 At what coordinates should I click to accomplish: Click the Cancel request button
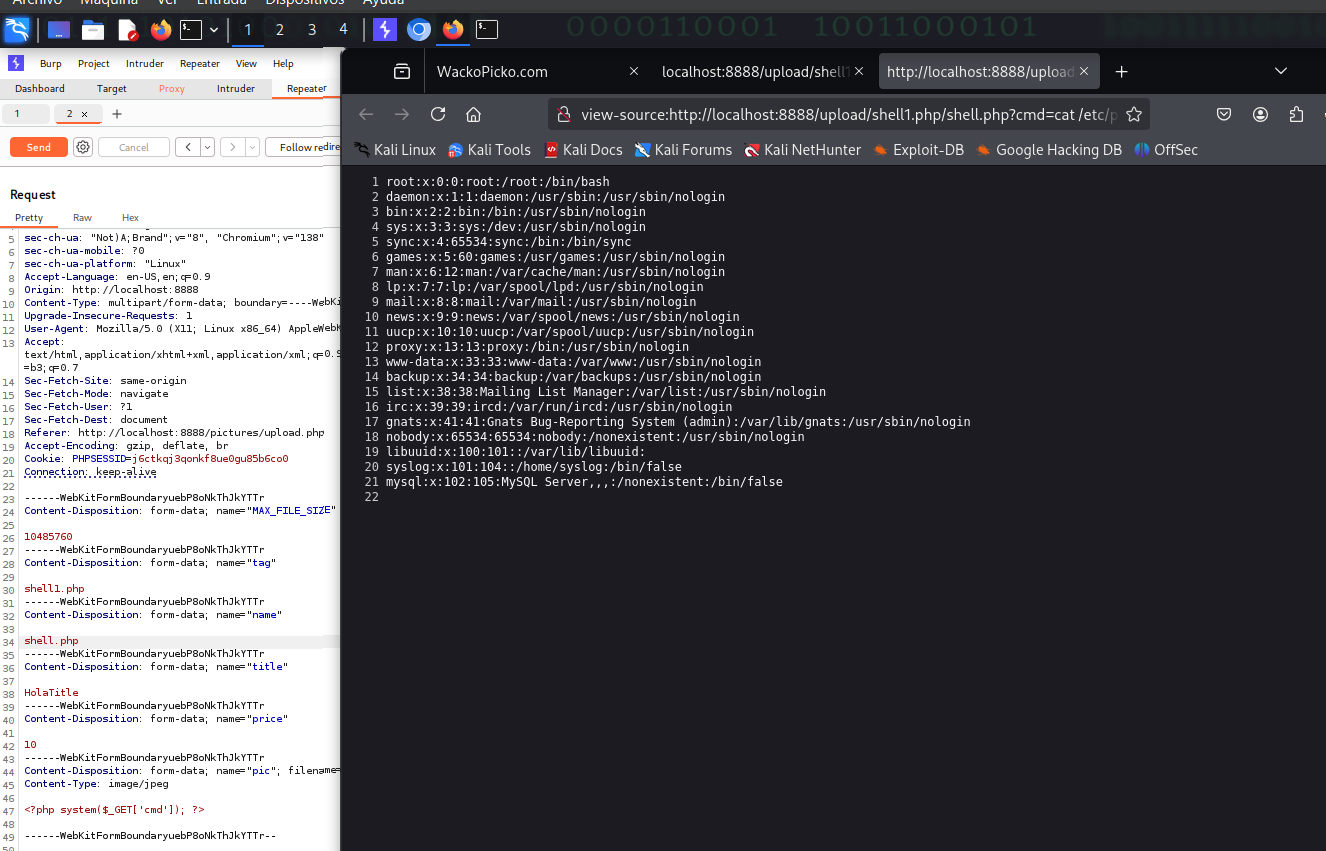point(134,147)
